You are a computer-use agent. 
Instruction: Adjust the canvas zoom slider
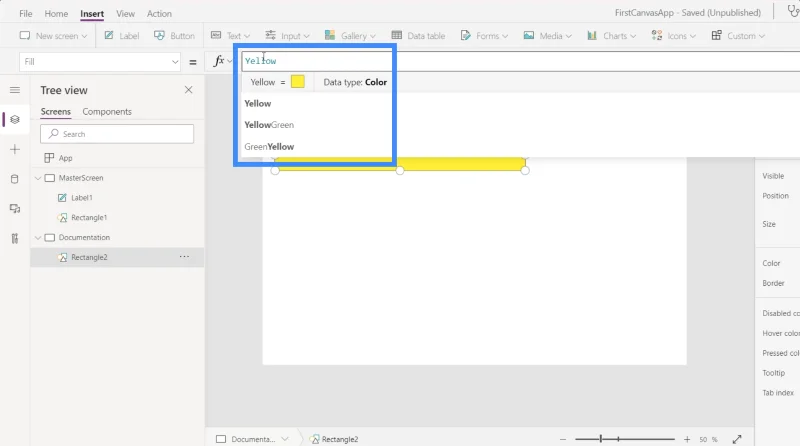624,439
